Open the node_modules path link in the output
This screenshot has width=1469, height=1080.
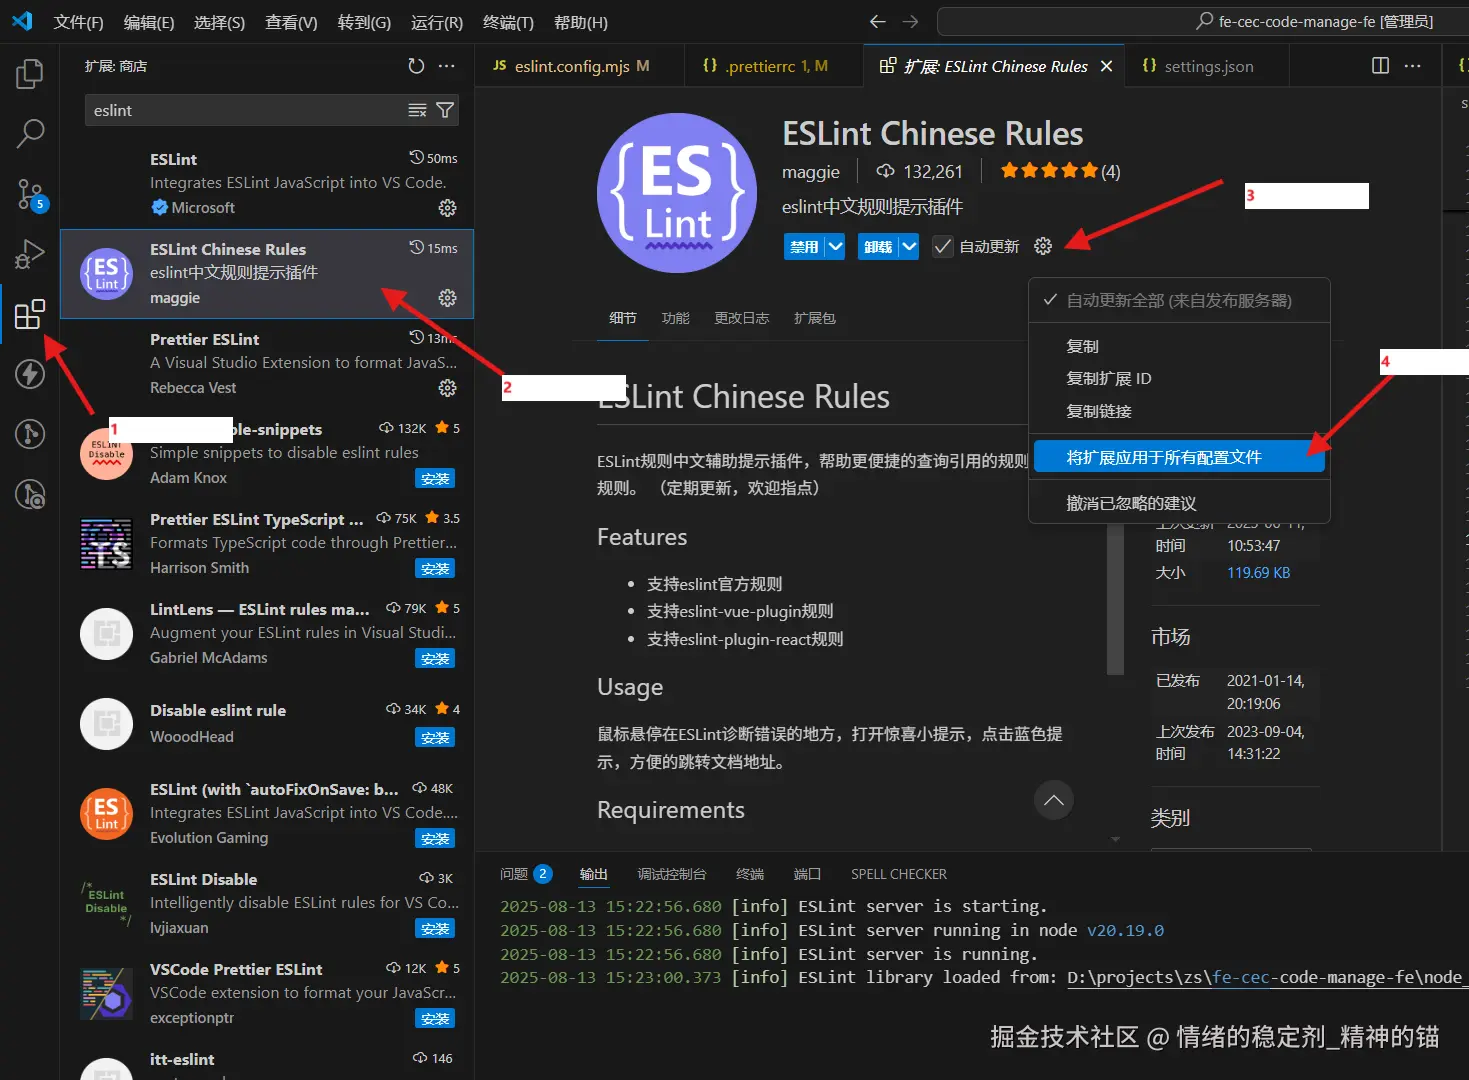click(1267, 978)
